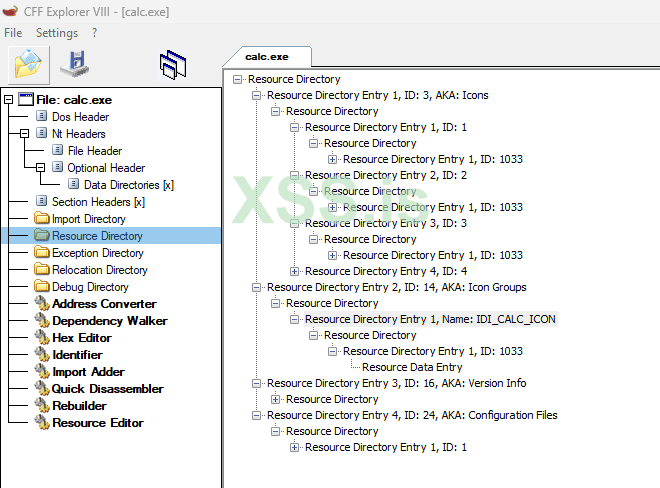
Task: Open File Header in the tree
Action: click(95, 151)
